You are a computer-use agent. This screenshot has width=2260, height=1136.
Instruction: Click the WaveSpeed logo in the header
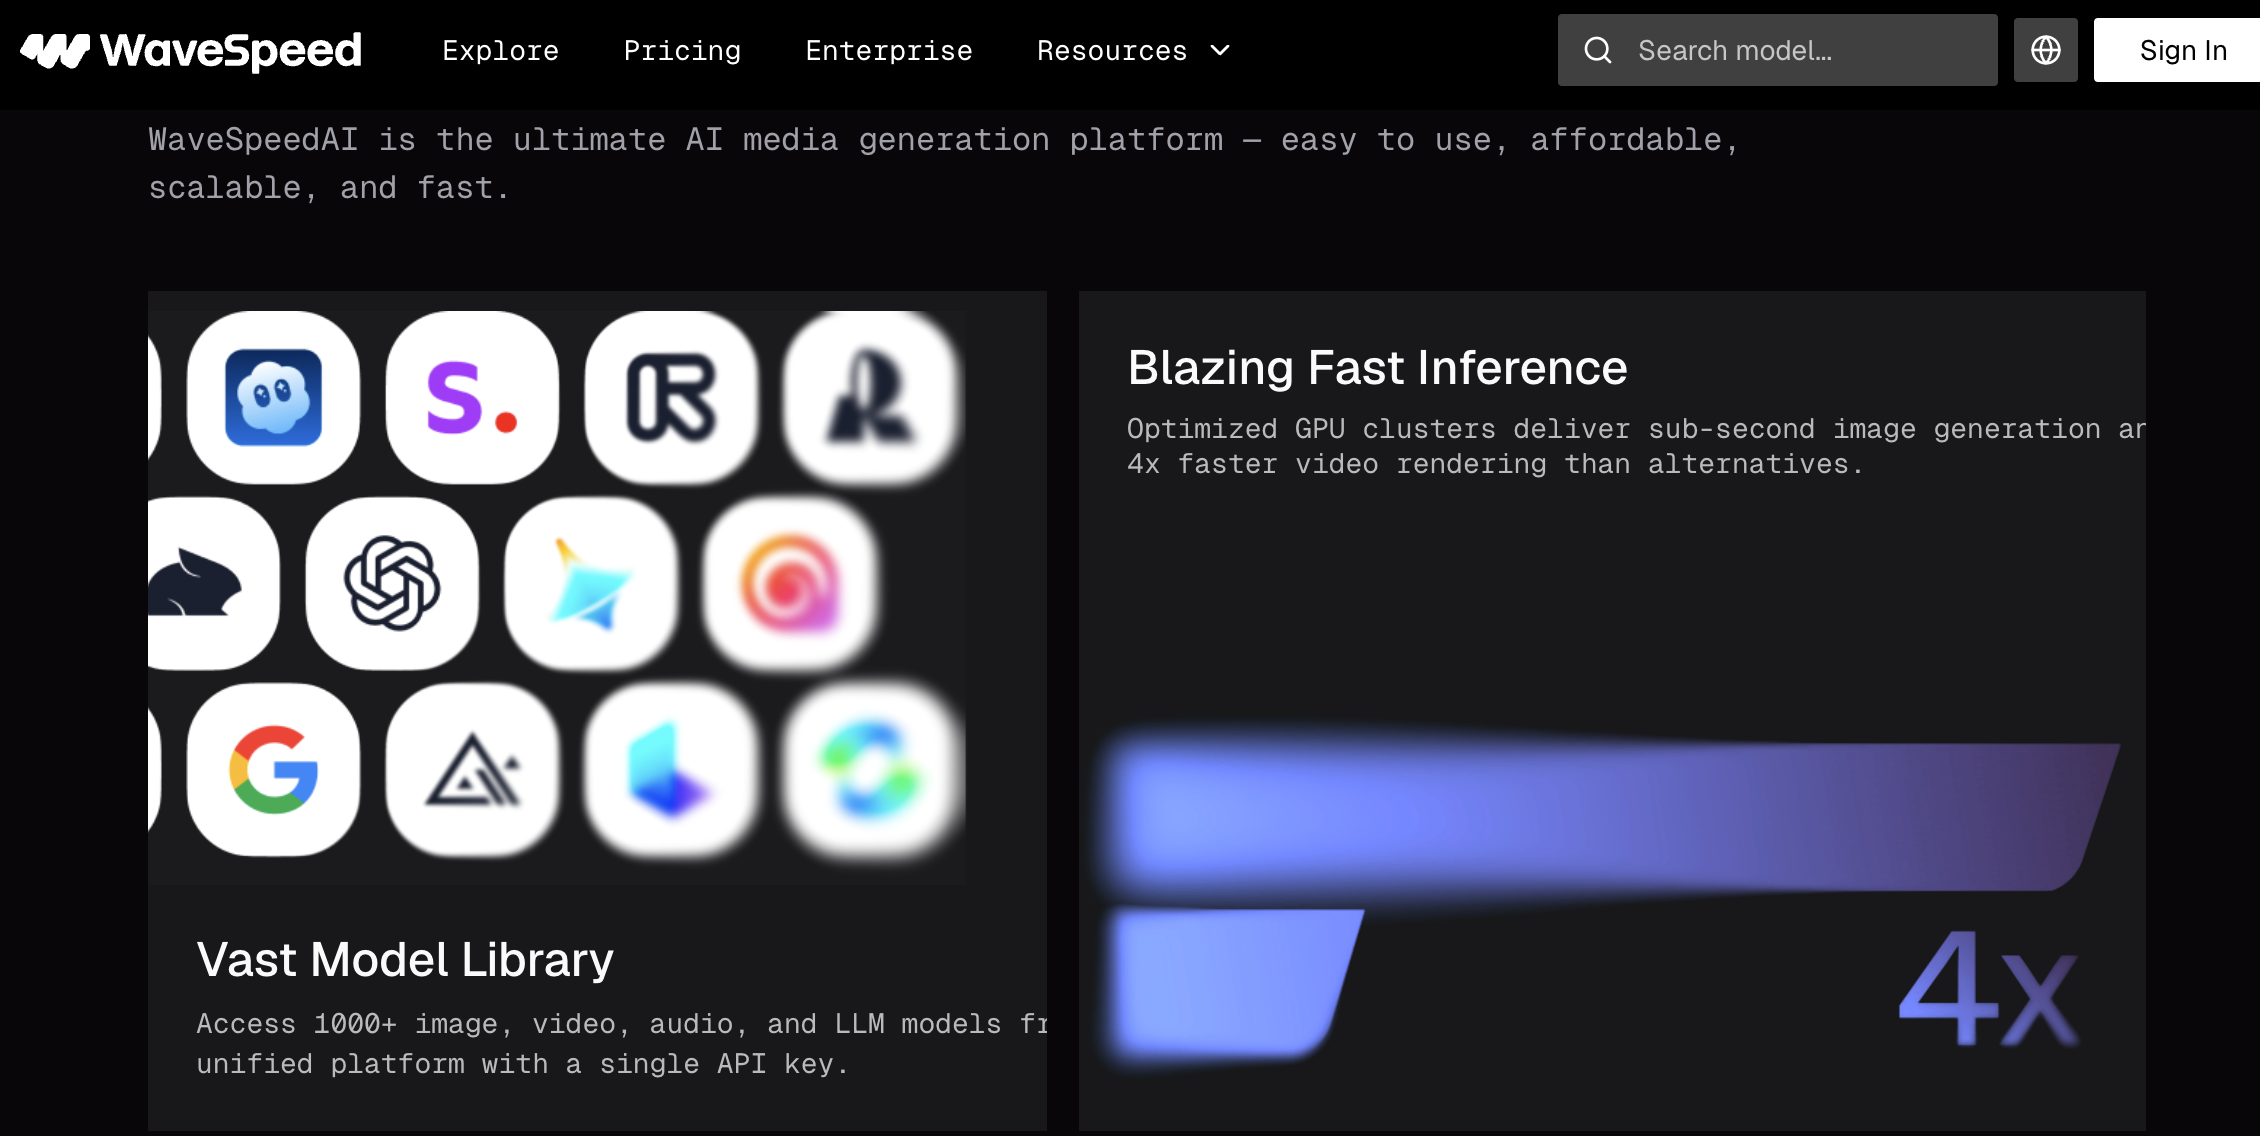coord(191,50)
